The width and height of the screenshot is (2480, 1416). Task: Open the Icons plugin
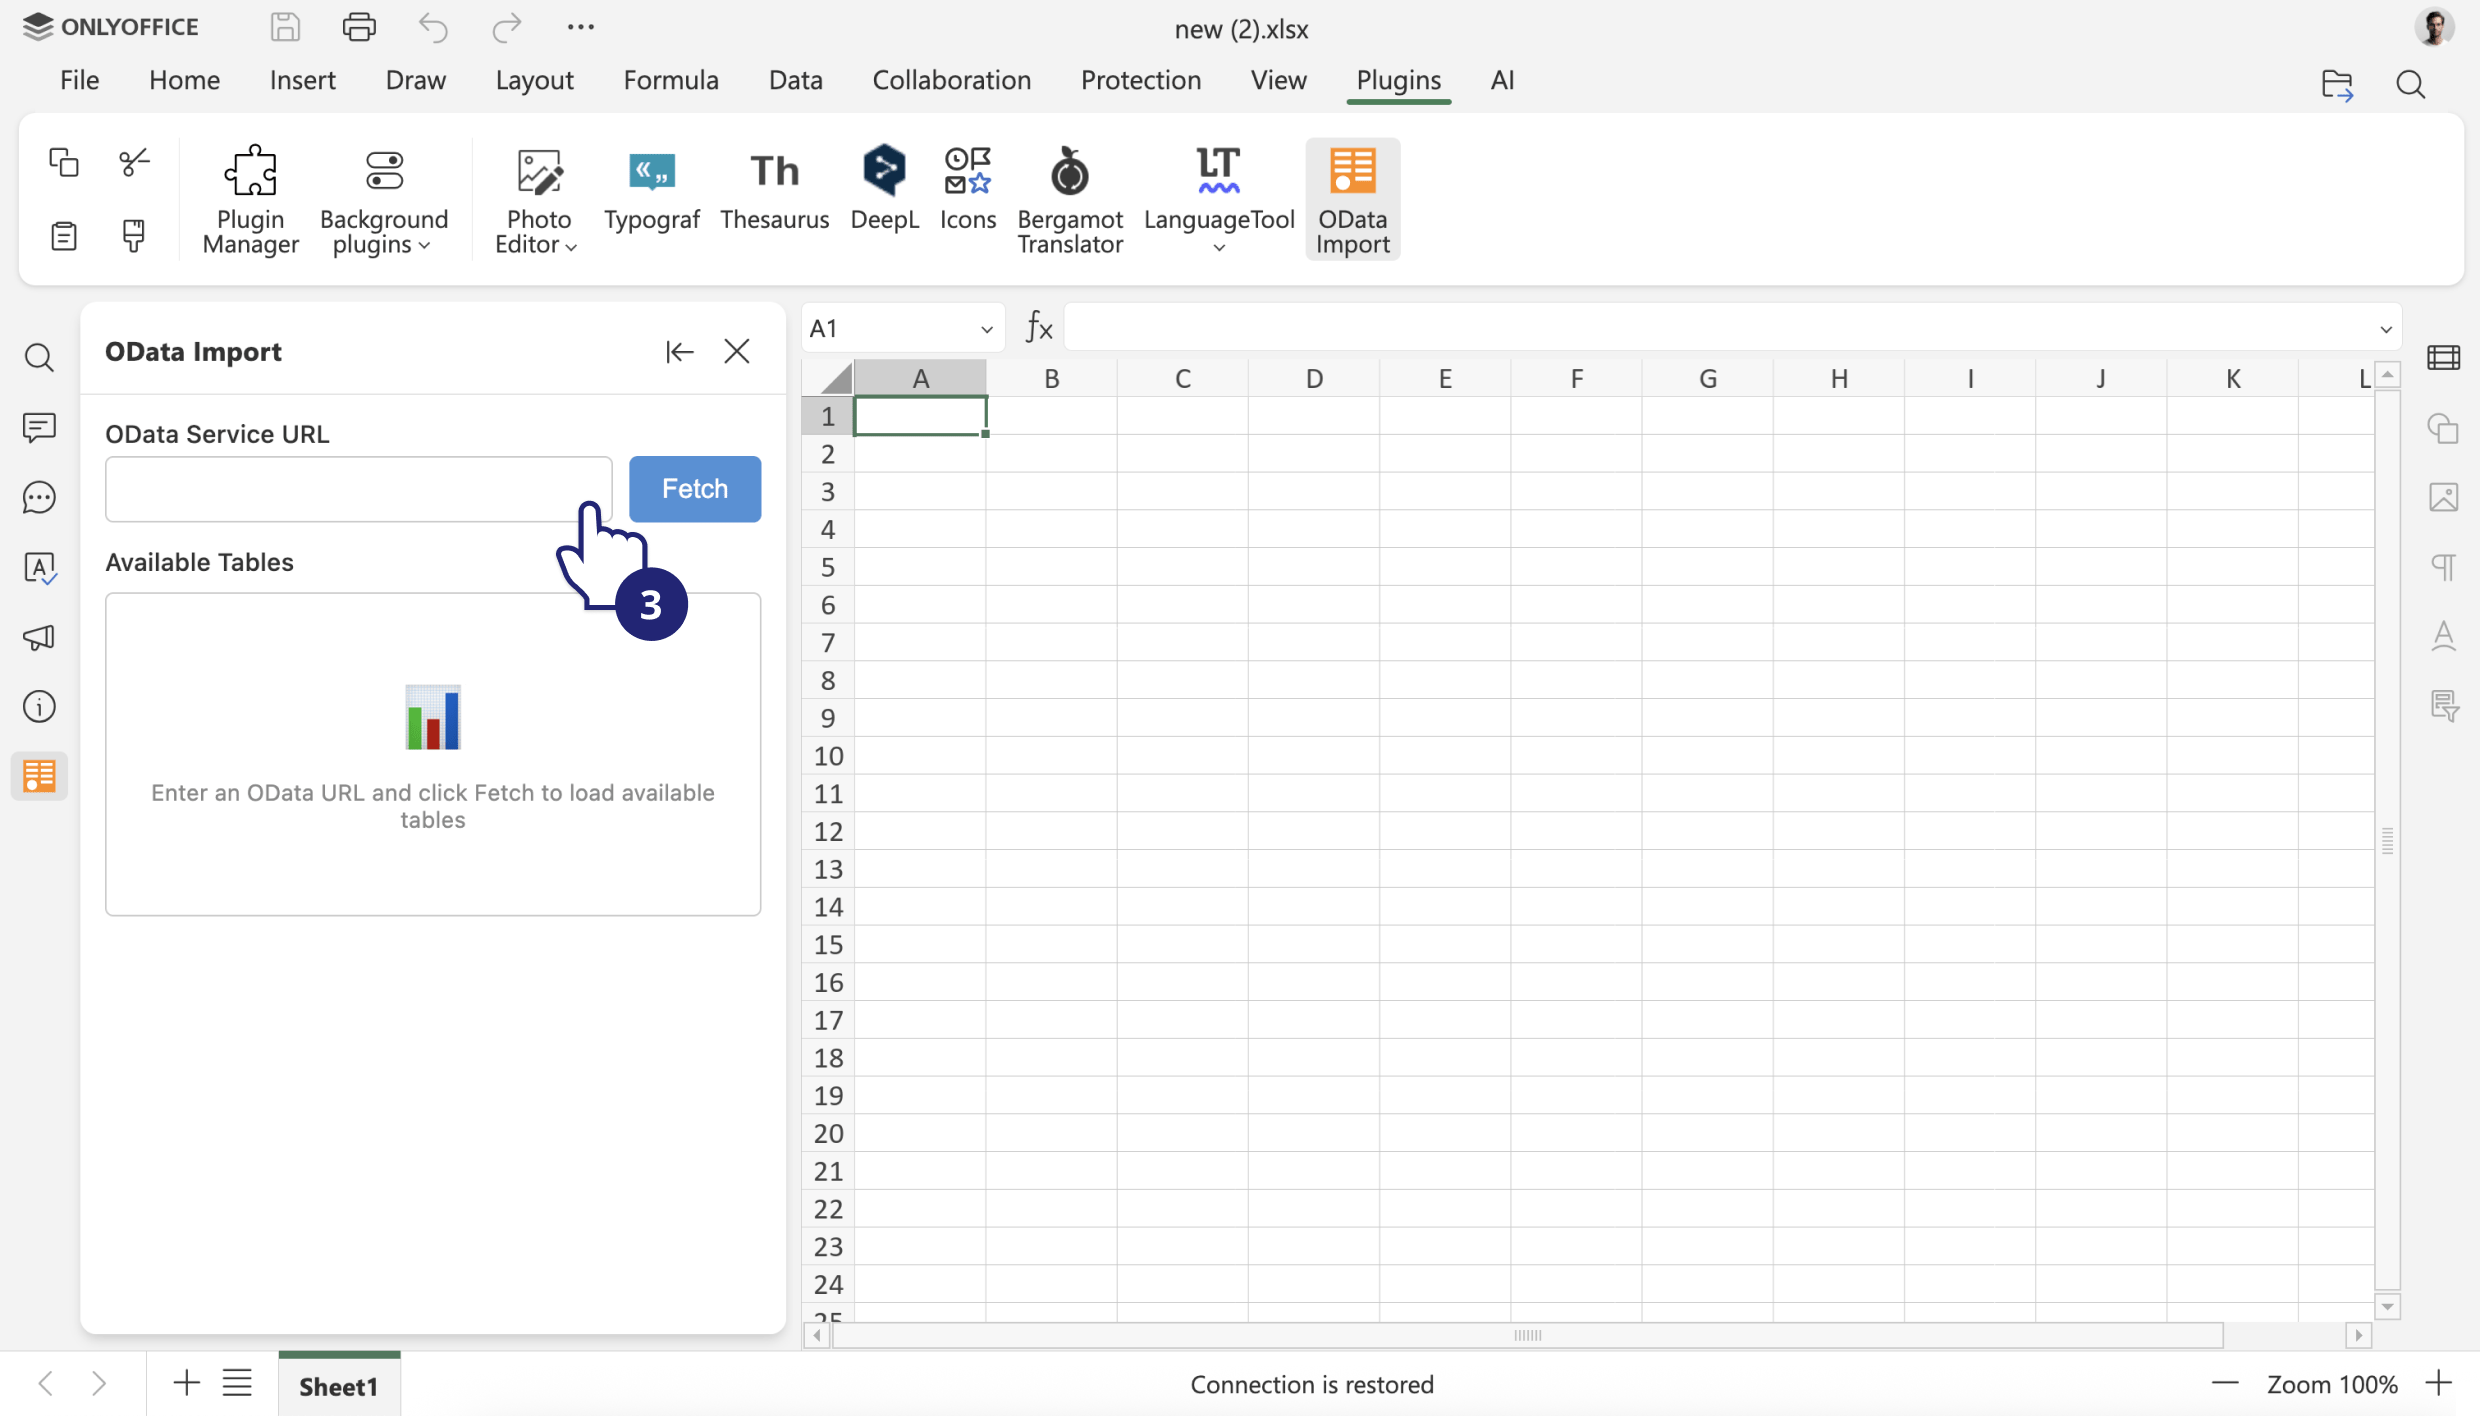pyautogui.click(x=967, y=188)
